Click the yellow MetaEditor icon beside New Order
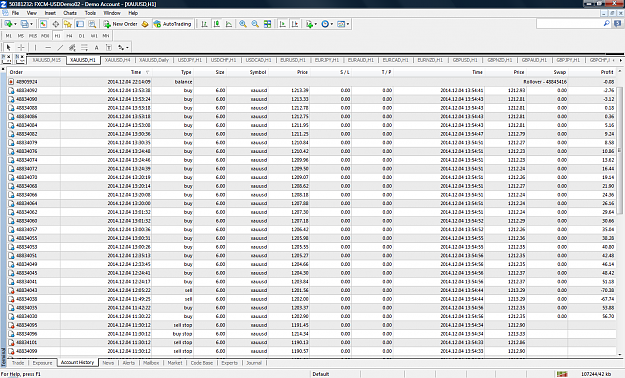625x378 pixels. (x=145, y=24)
